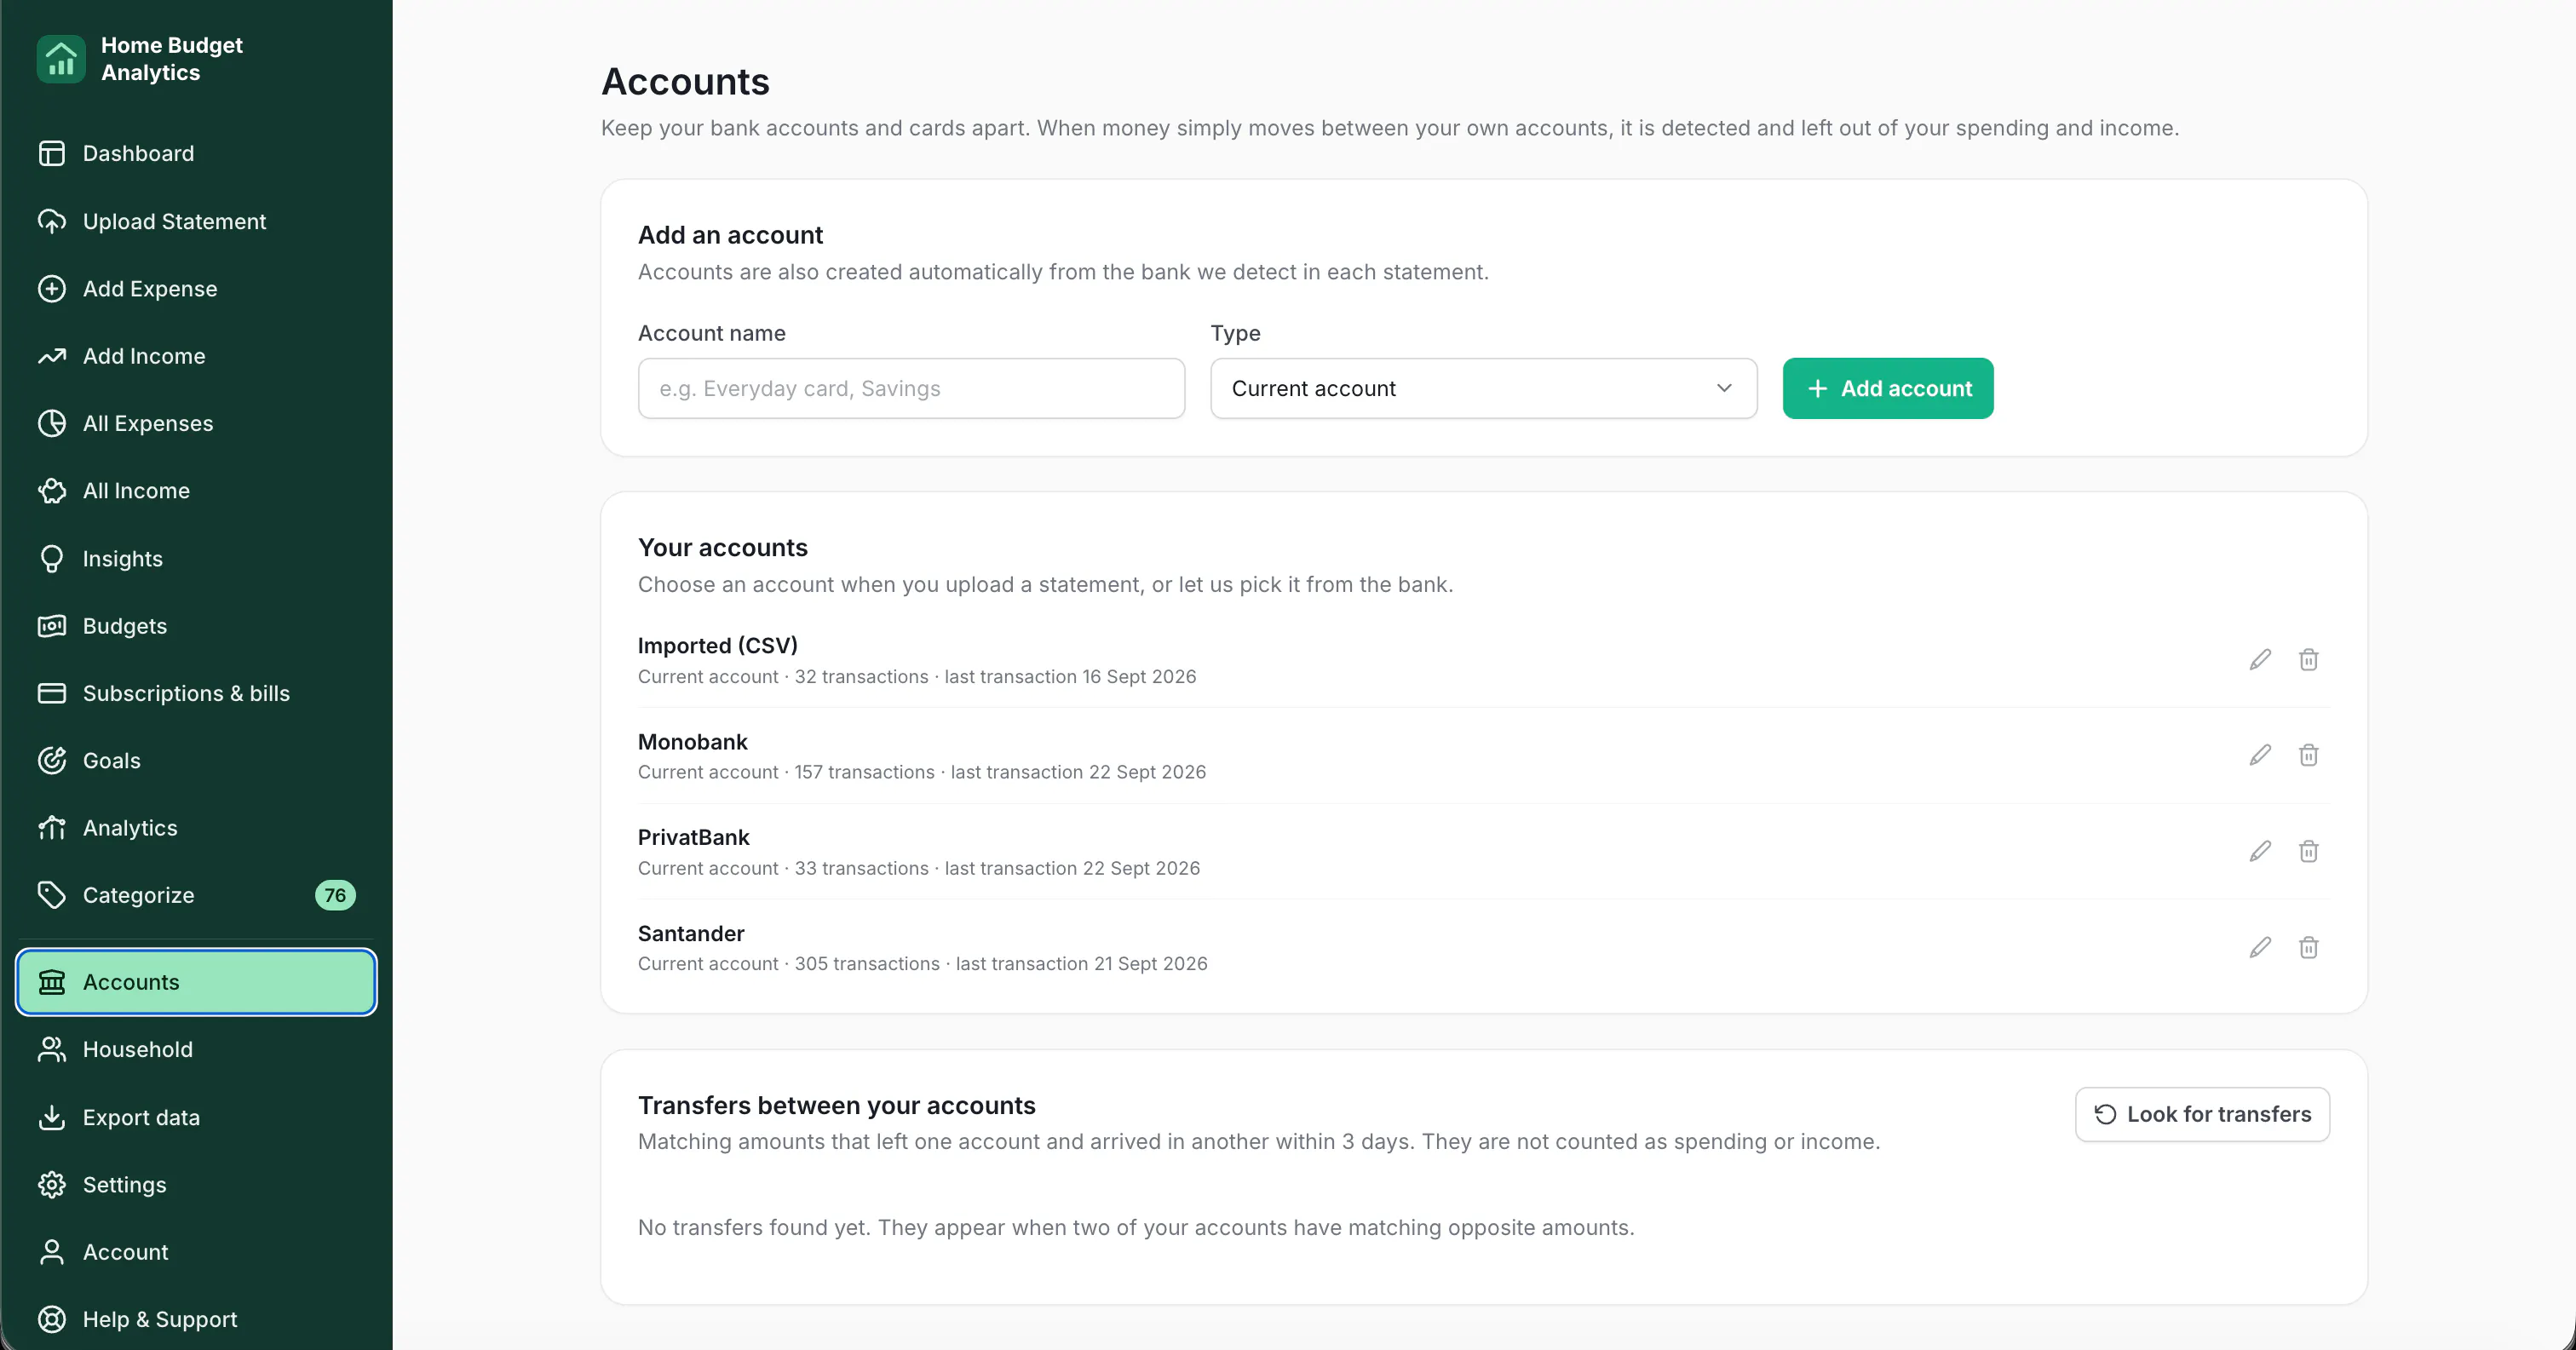Open the Account profile page
This screenshot has width=2576, height=1350.
tap(196, 1252)
